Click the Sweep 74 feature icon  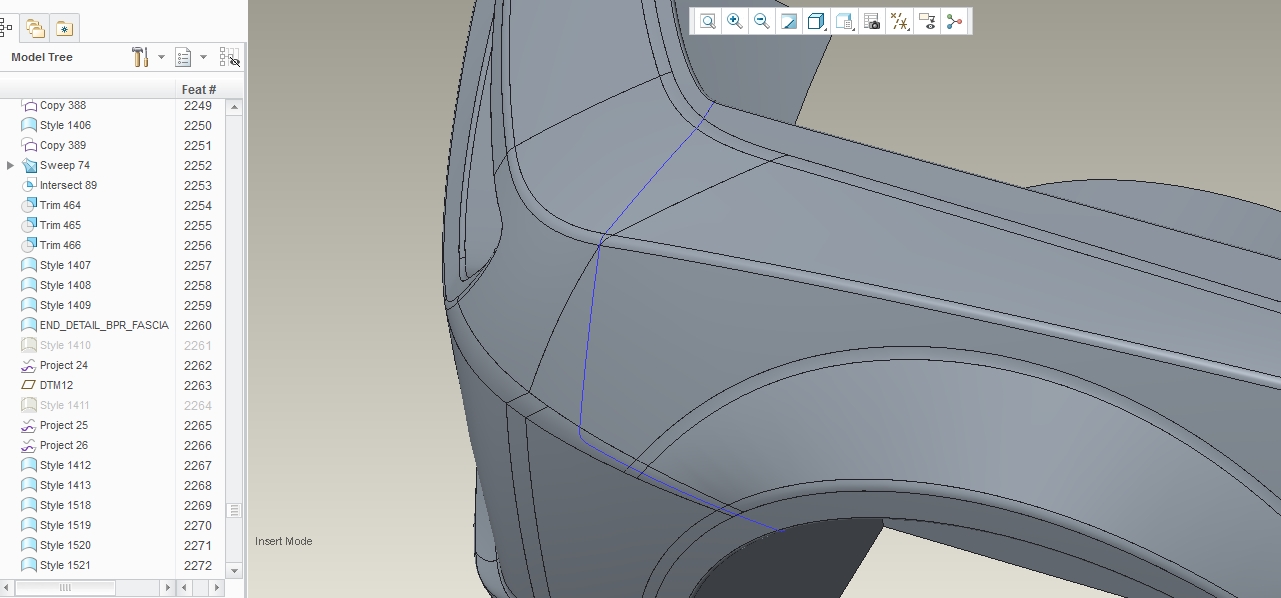pos(29,165)
